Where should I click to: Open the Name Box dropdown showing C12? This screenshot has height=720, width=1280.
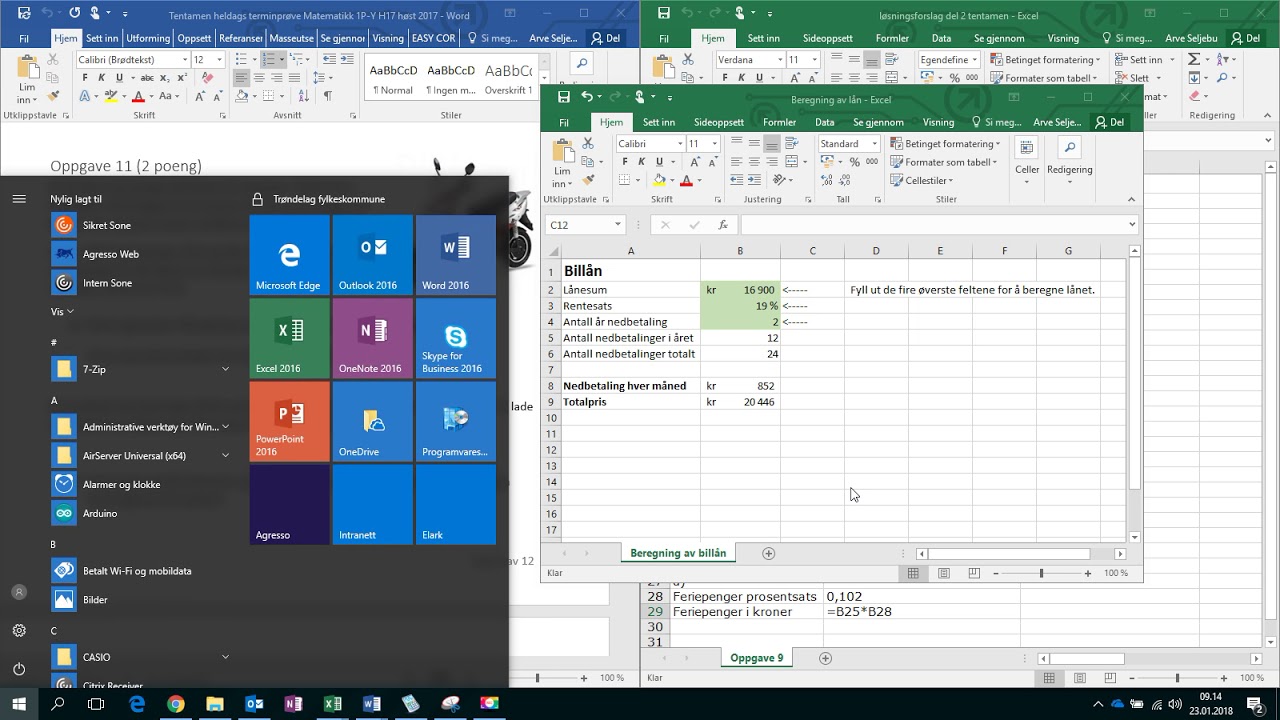click(x=618, y=225)
